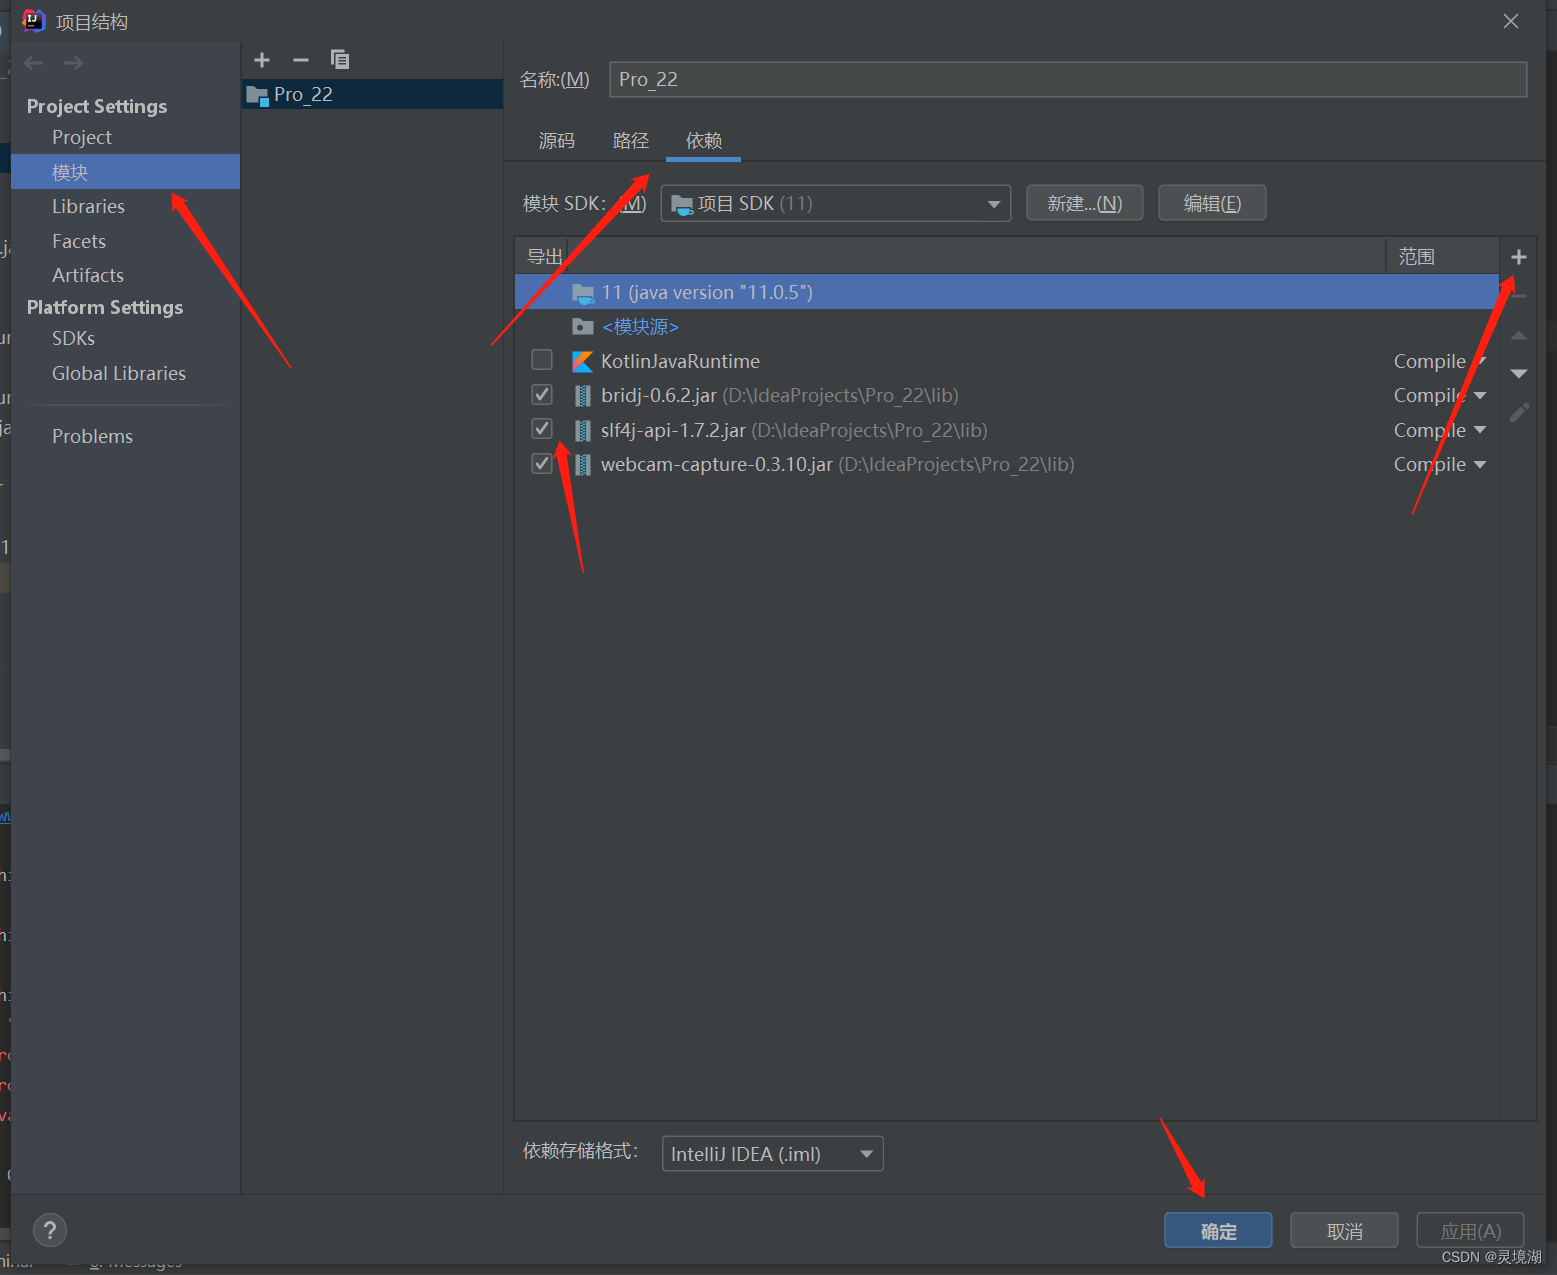Click the module name input field
Image resolution: width=1557 pixels, height=1275 pixels.
pos(1068,79)
